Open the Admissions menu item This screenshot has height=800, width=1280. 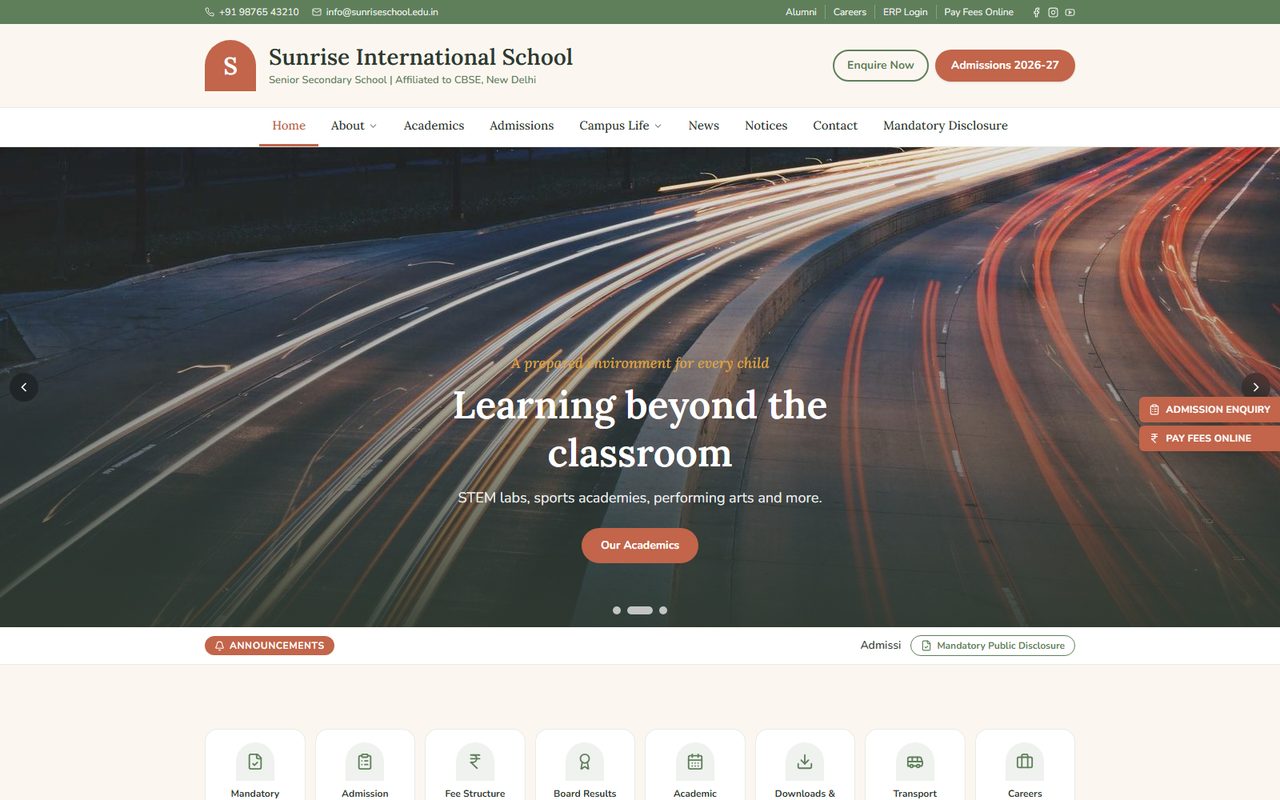click(522, 126)
